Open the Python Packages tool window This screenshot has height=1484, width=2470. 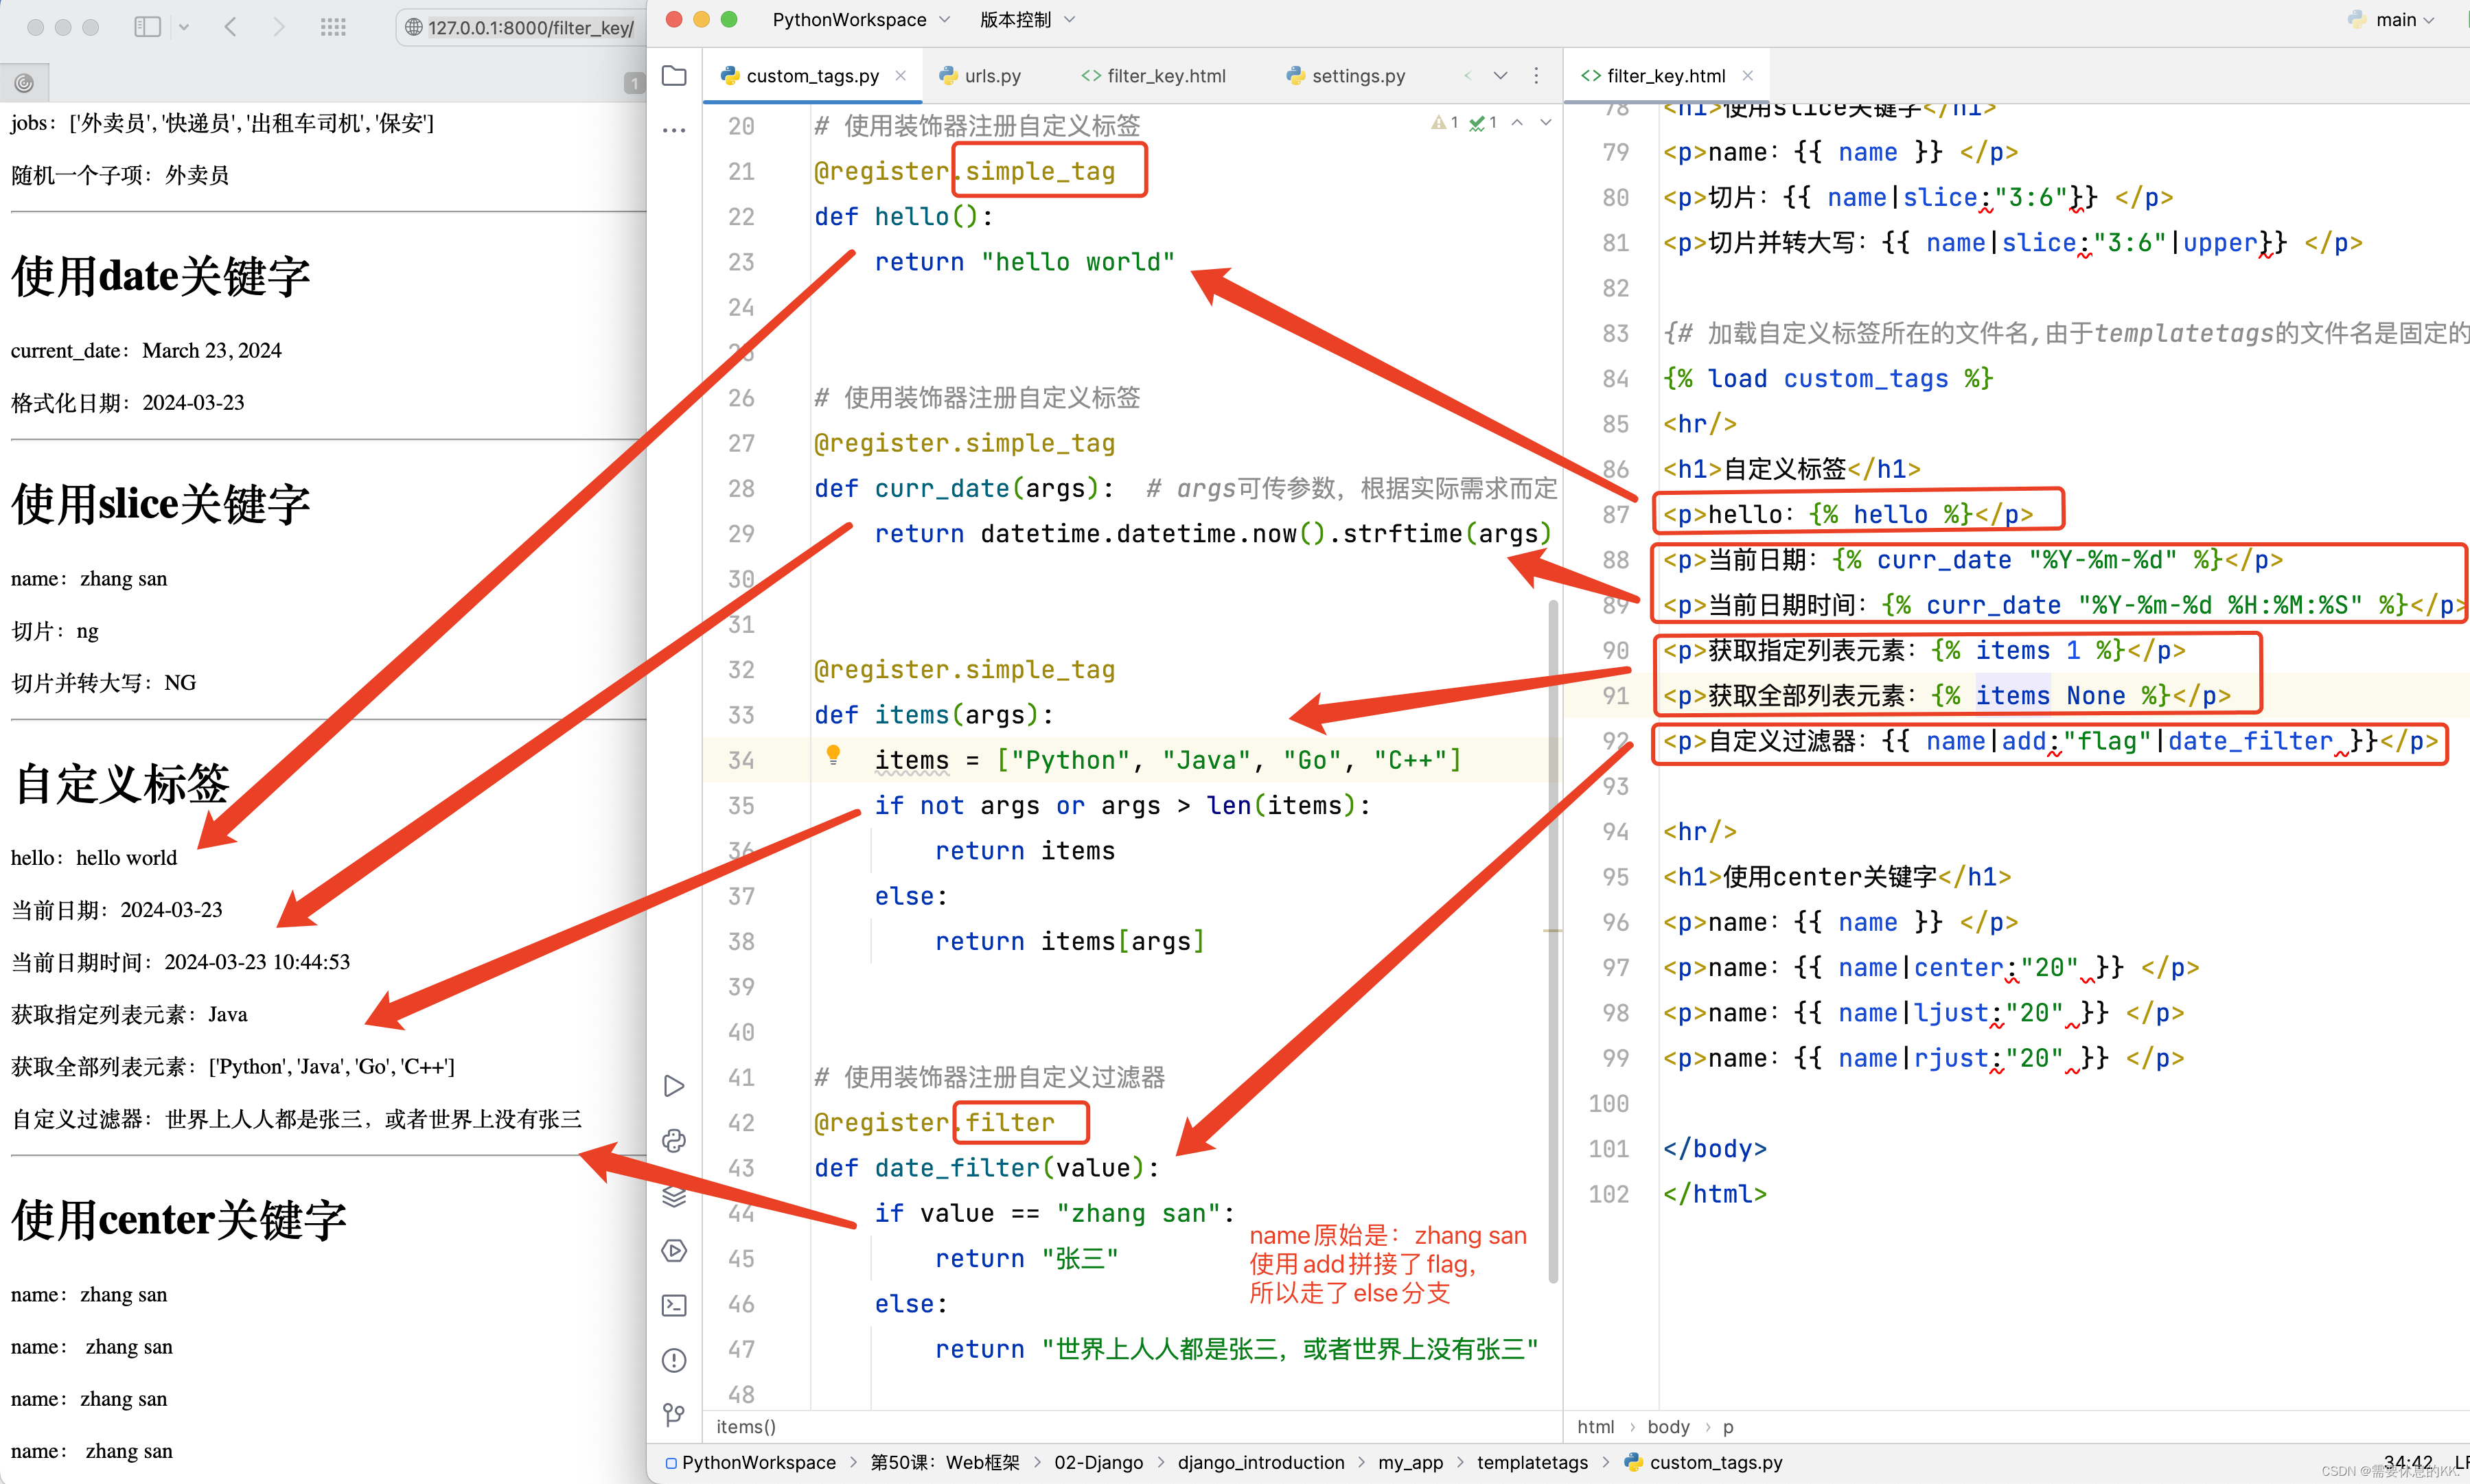[x=674, y=1141]
